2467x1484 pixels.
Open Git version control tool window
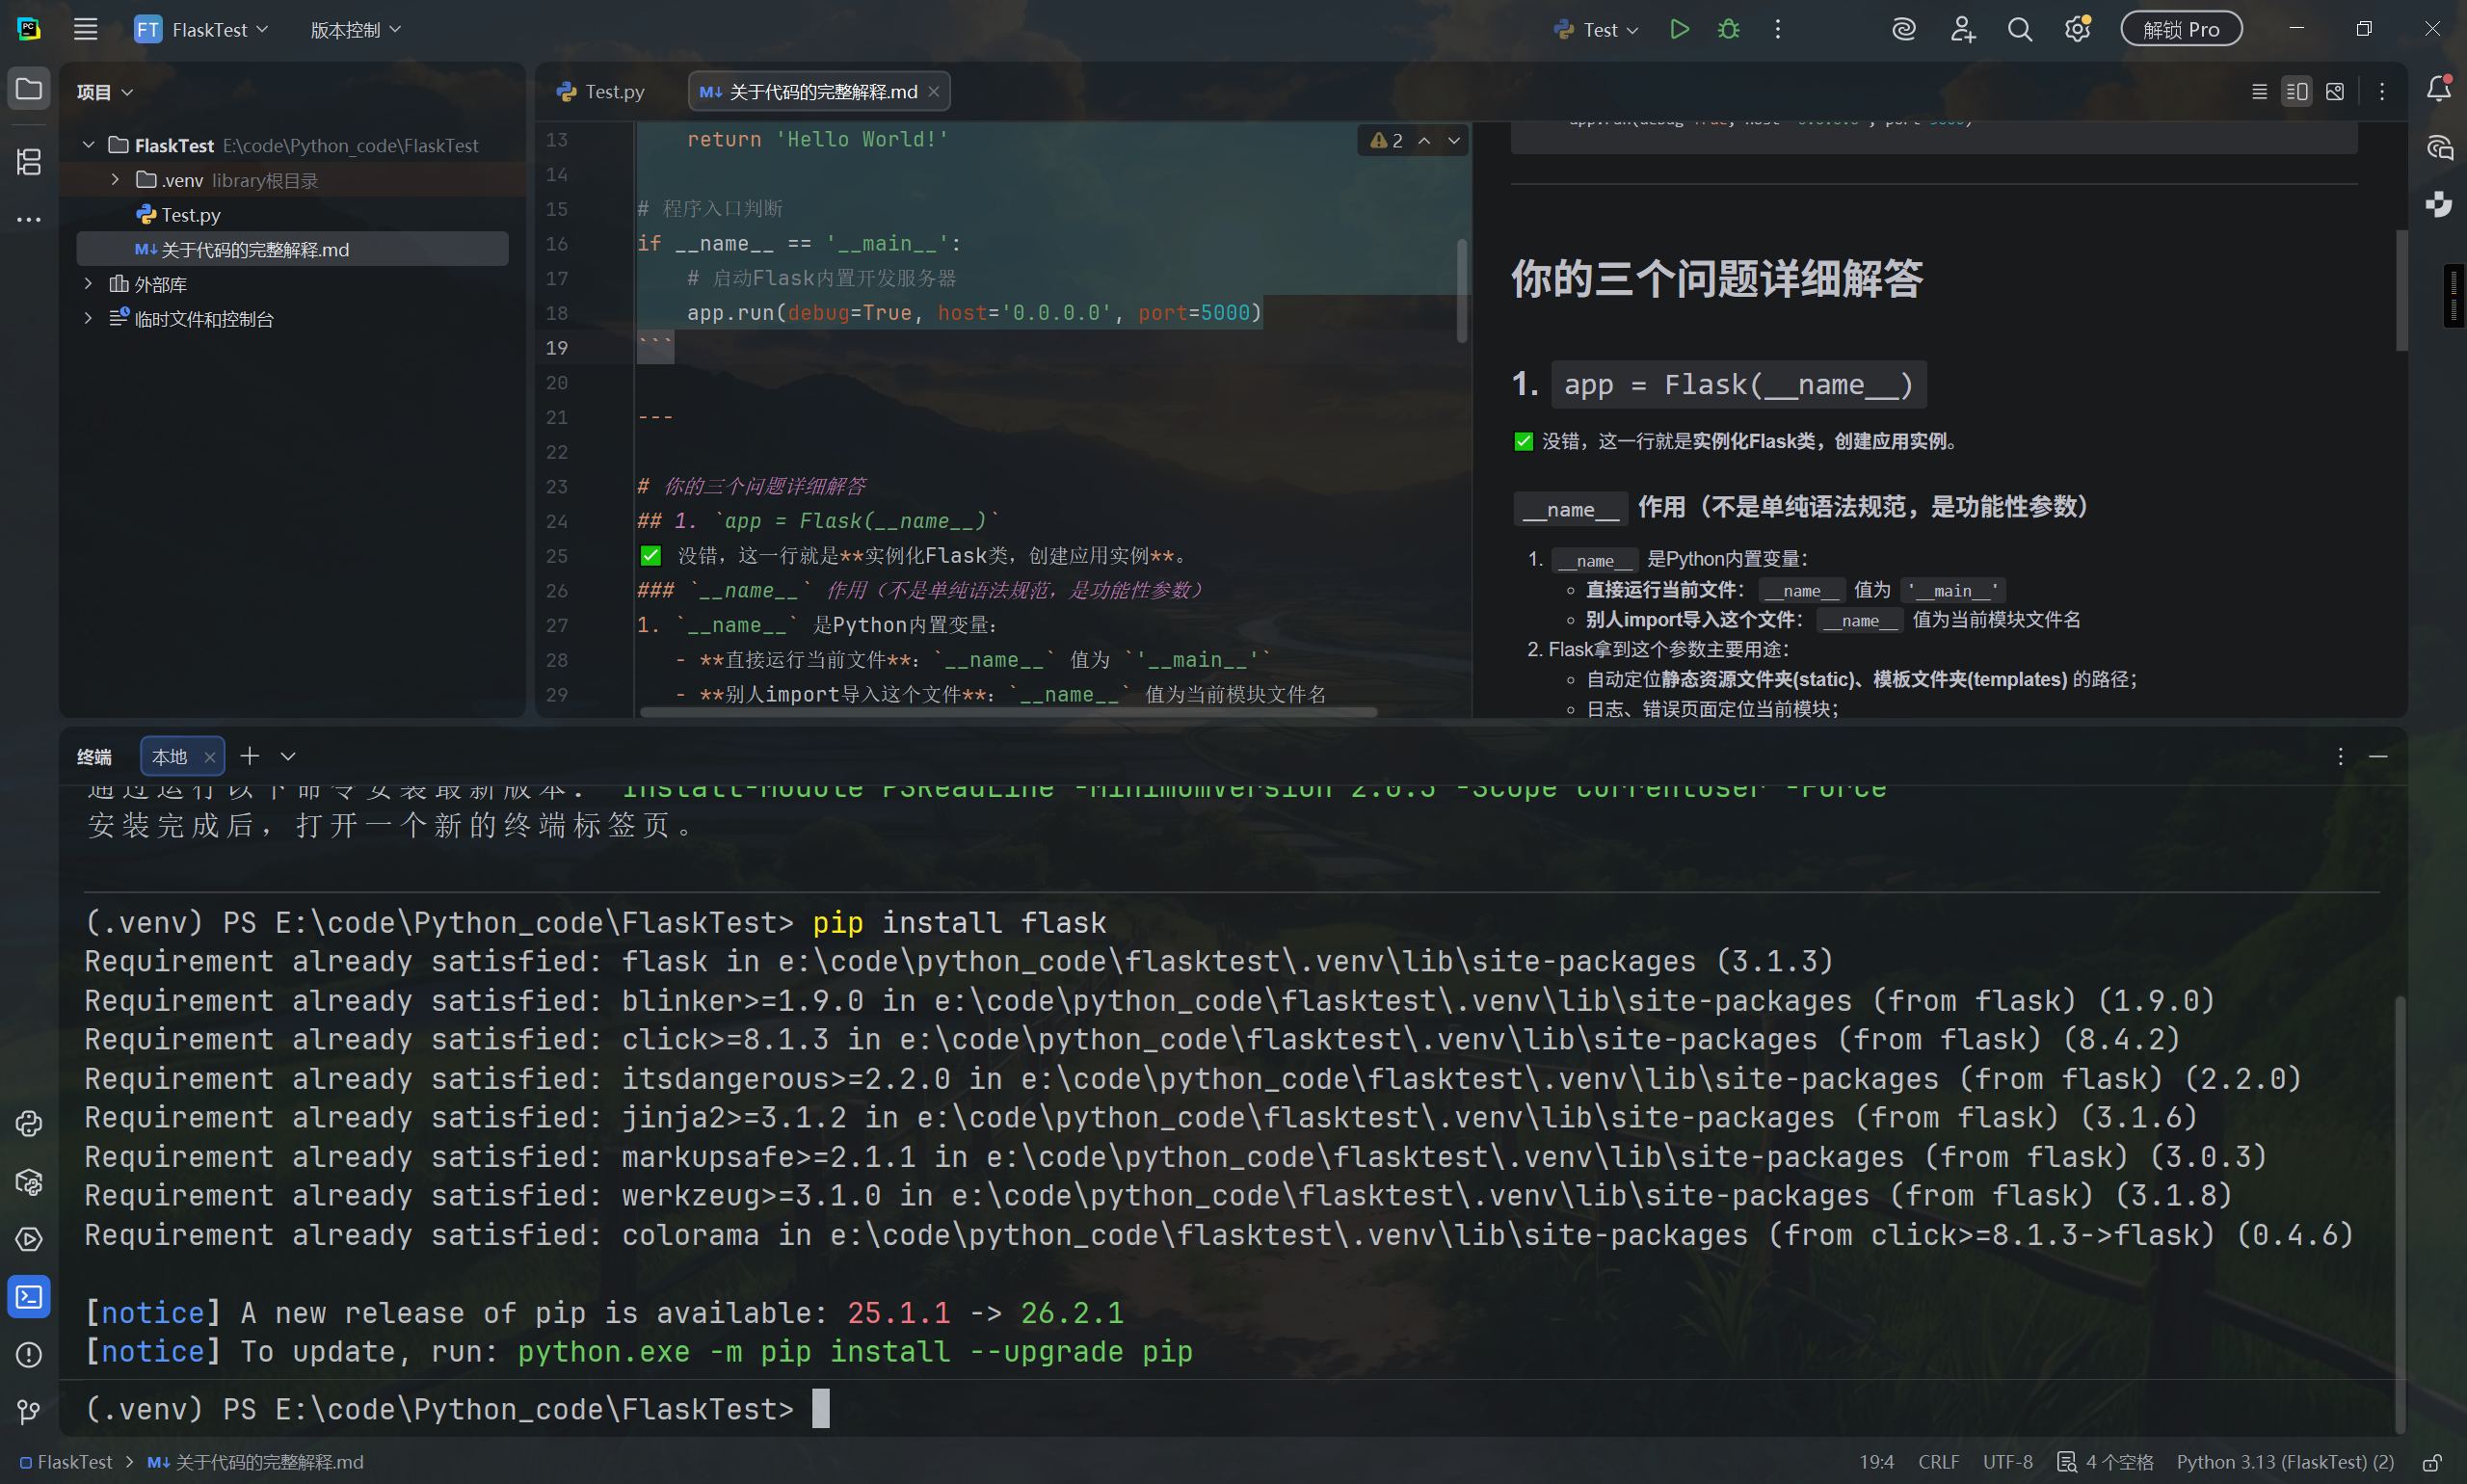point(29,1411)
